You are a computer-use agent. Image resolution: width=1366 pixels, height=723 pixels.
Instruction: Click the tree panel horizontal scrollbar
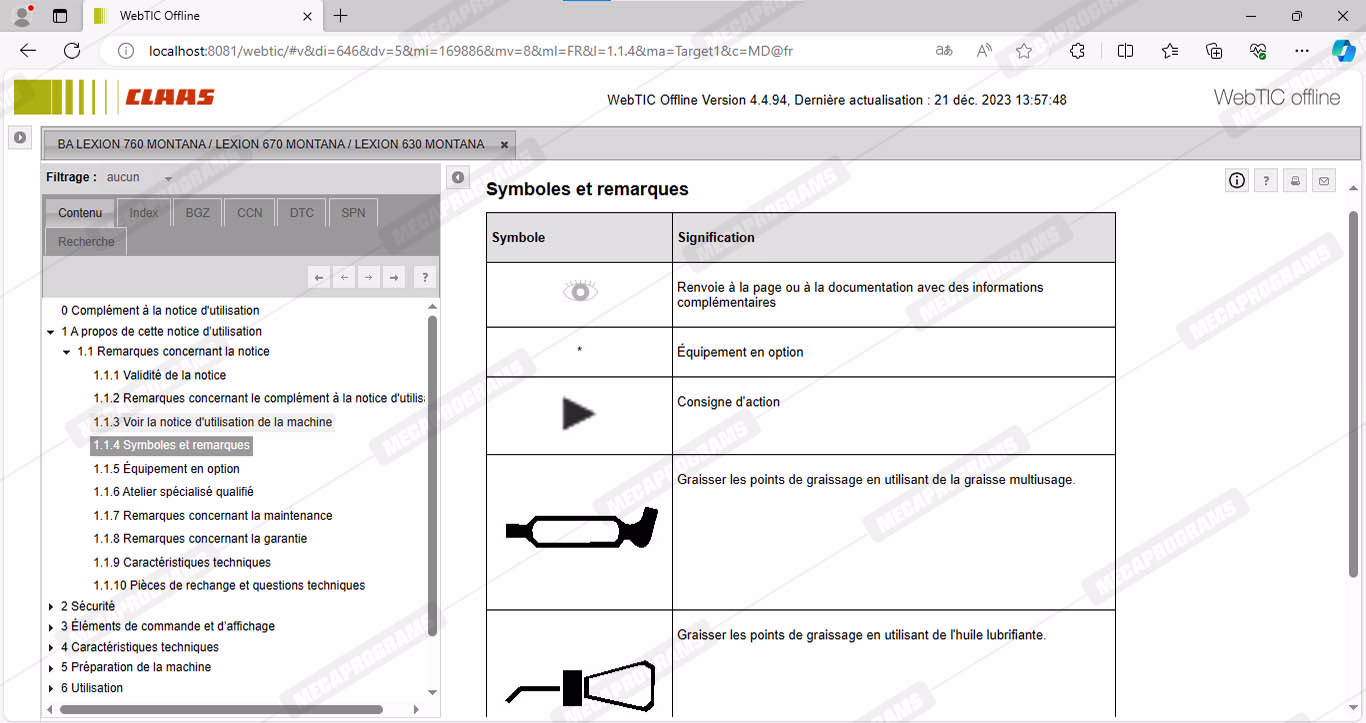[x=220, y=709]
